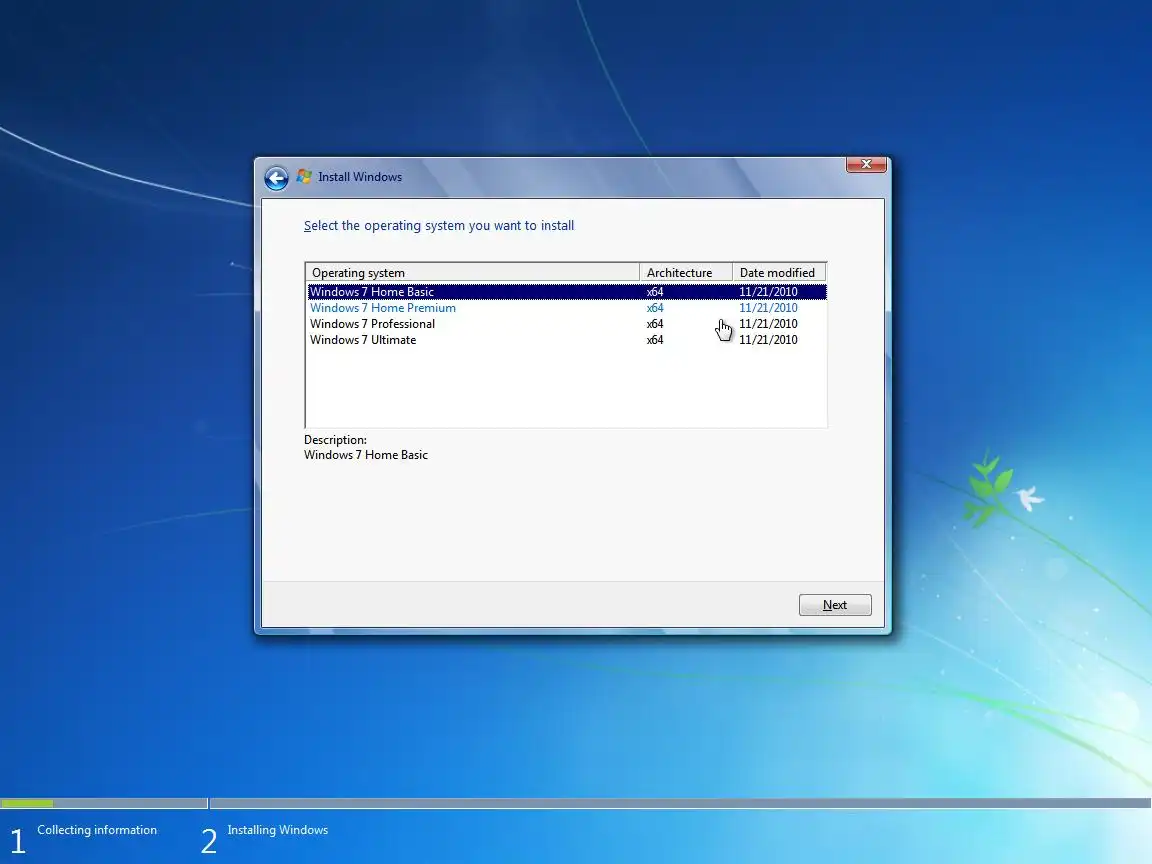
Task: Click x64 in the Professional row
Action: tap(655, 324)
